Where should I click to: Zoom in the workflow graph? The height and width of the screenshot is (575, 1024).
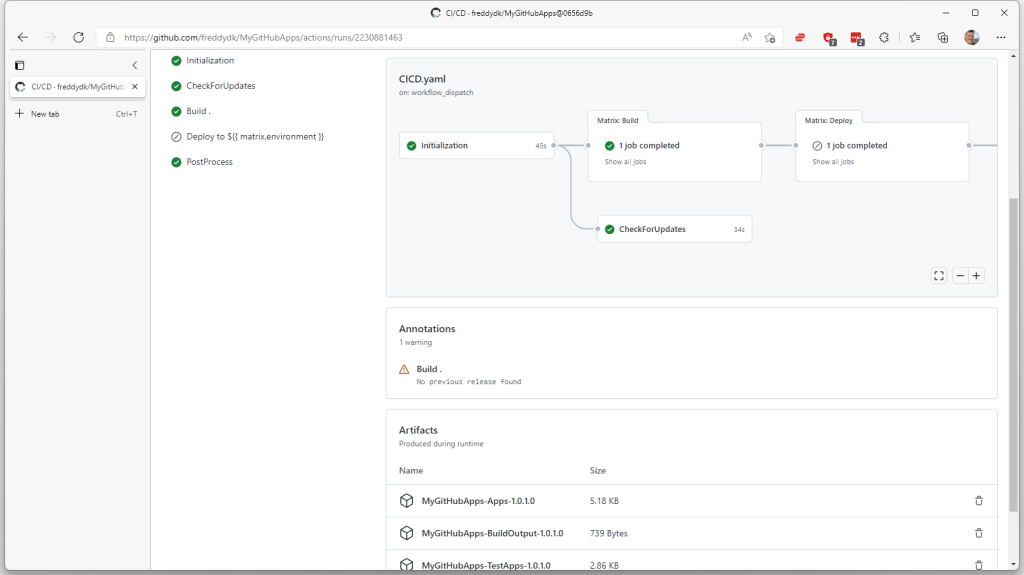pos(977,276)
